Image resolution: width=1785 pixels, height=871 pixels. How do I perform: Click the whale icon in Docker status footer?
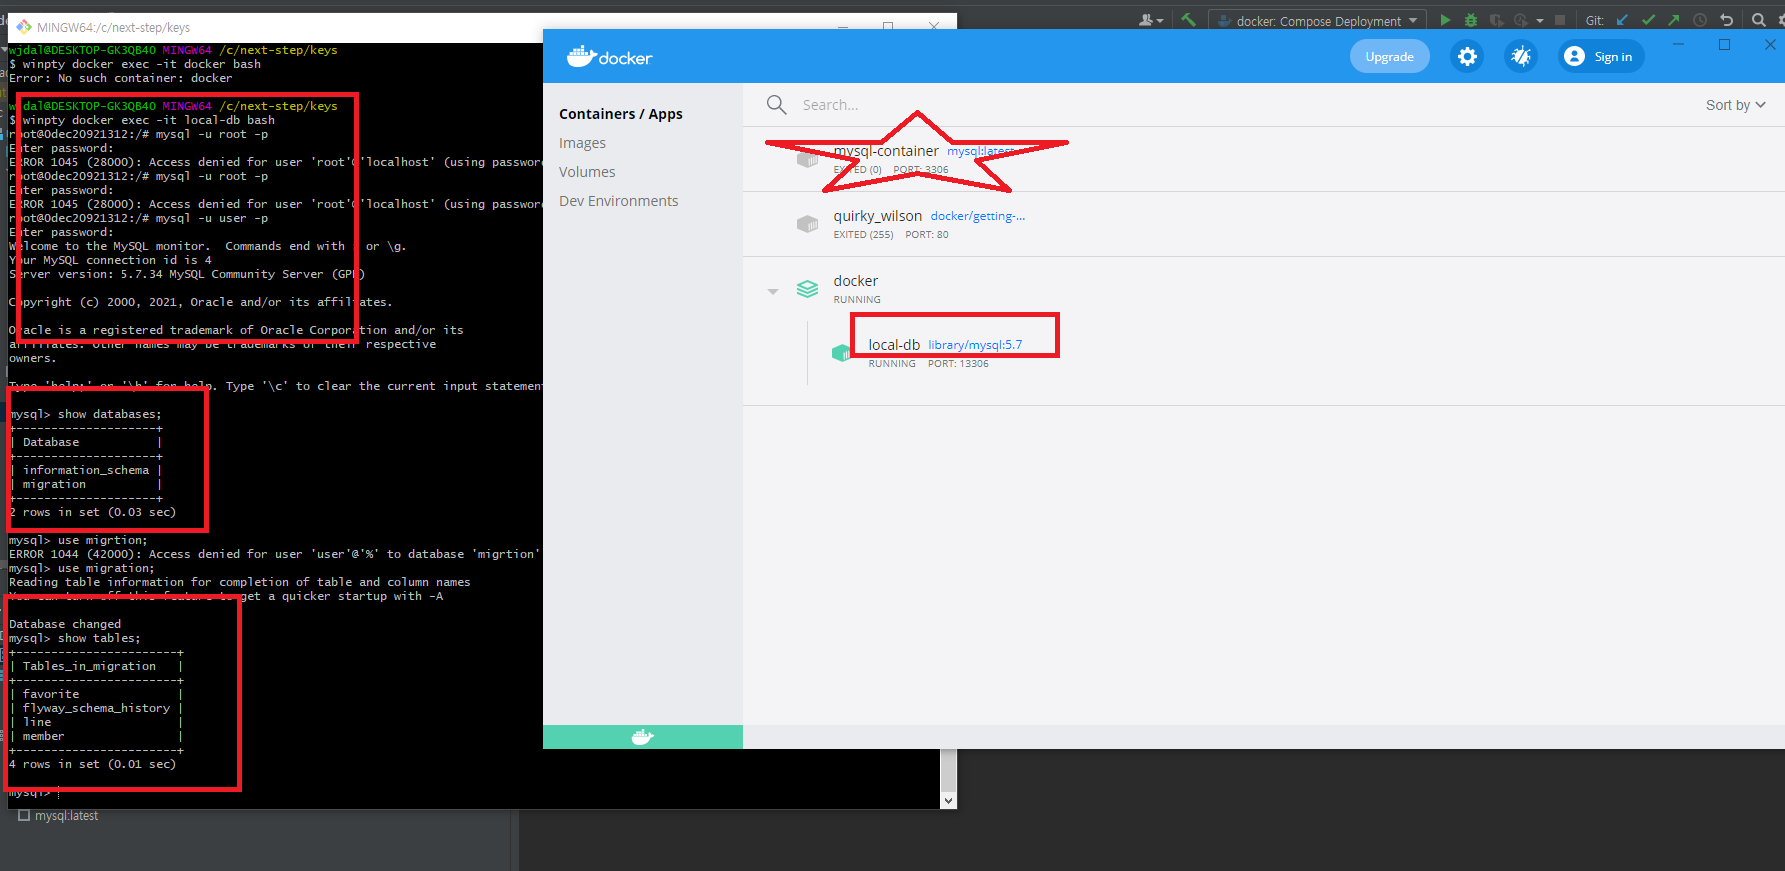pyautogui.click(x=643, y=737)
